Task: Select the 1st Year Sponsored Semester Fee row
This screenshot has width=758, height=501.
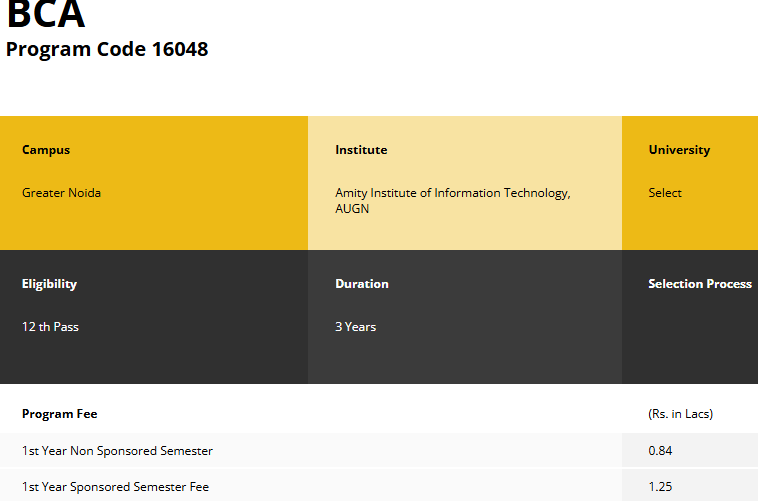Action: tap(115, 487)
